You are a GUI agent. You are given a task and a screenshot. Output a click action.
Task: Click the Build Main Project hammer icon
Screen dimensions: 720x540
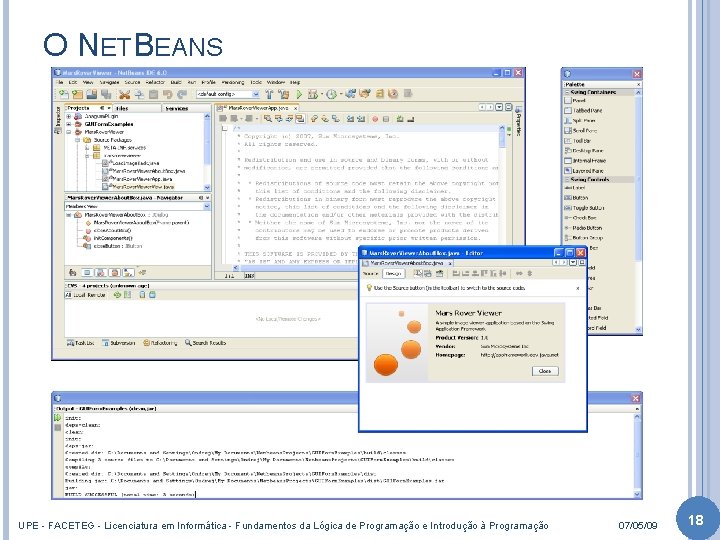point(270,94)
